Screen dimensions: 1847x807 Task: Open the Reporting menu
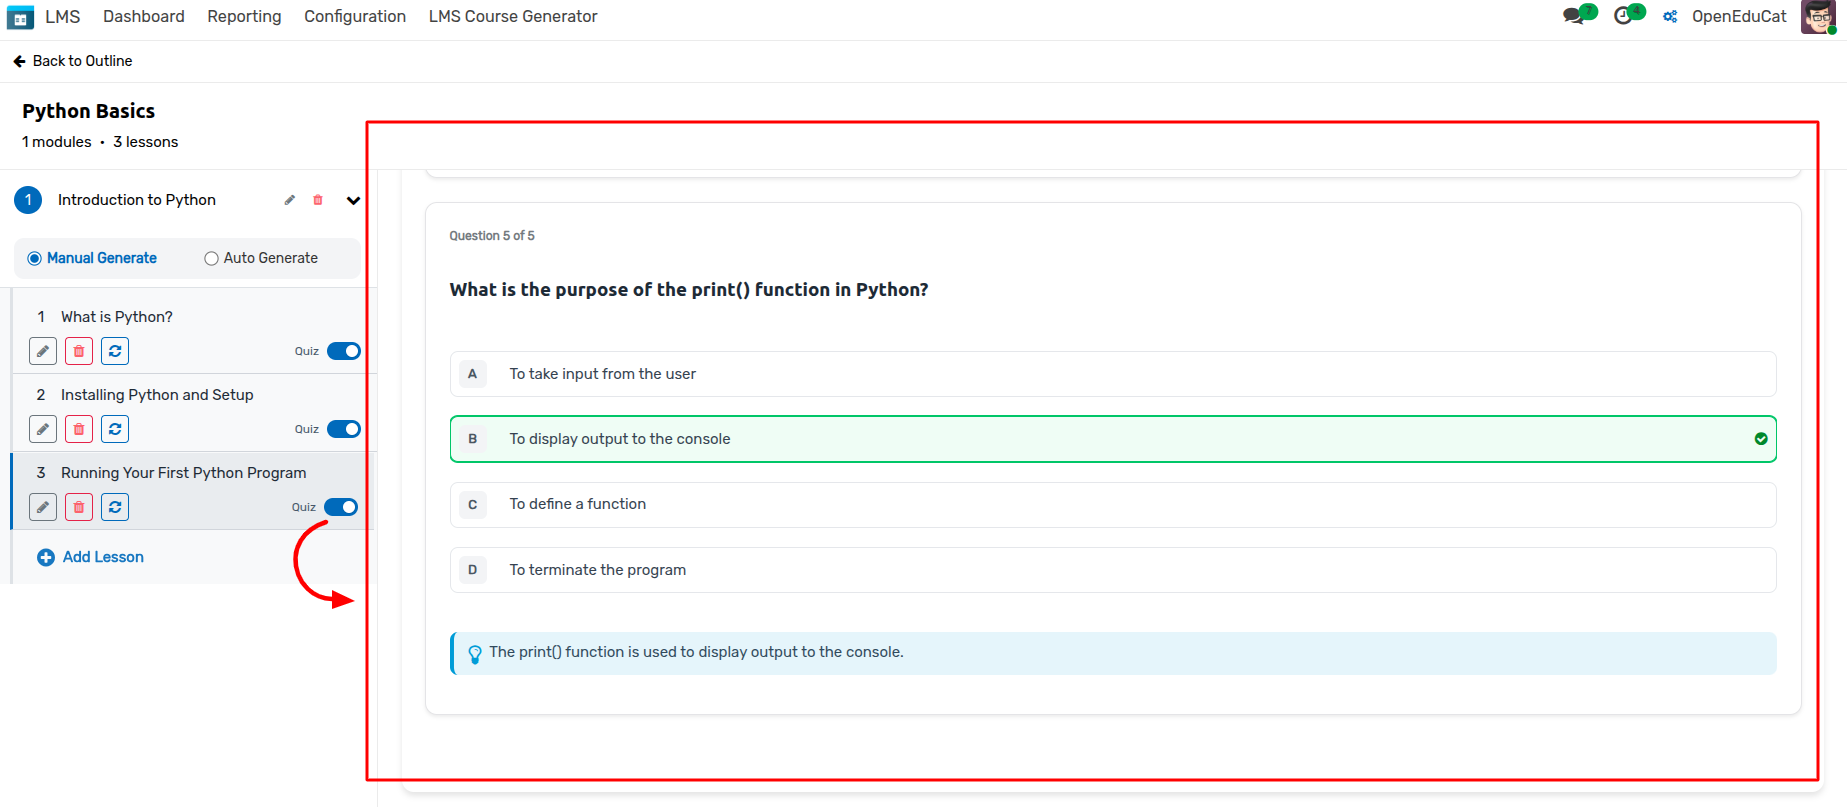pyautogui.click(x=244, y=17)
